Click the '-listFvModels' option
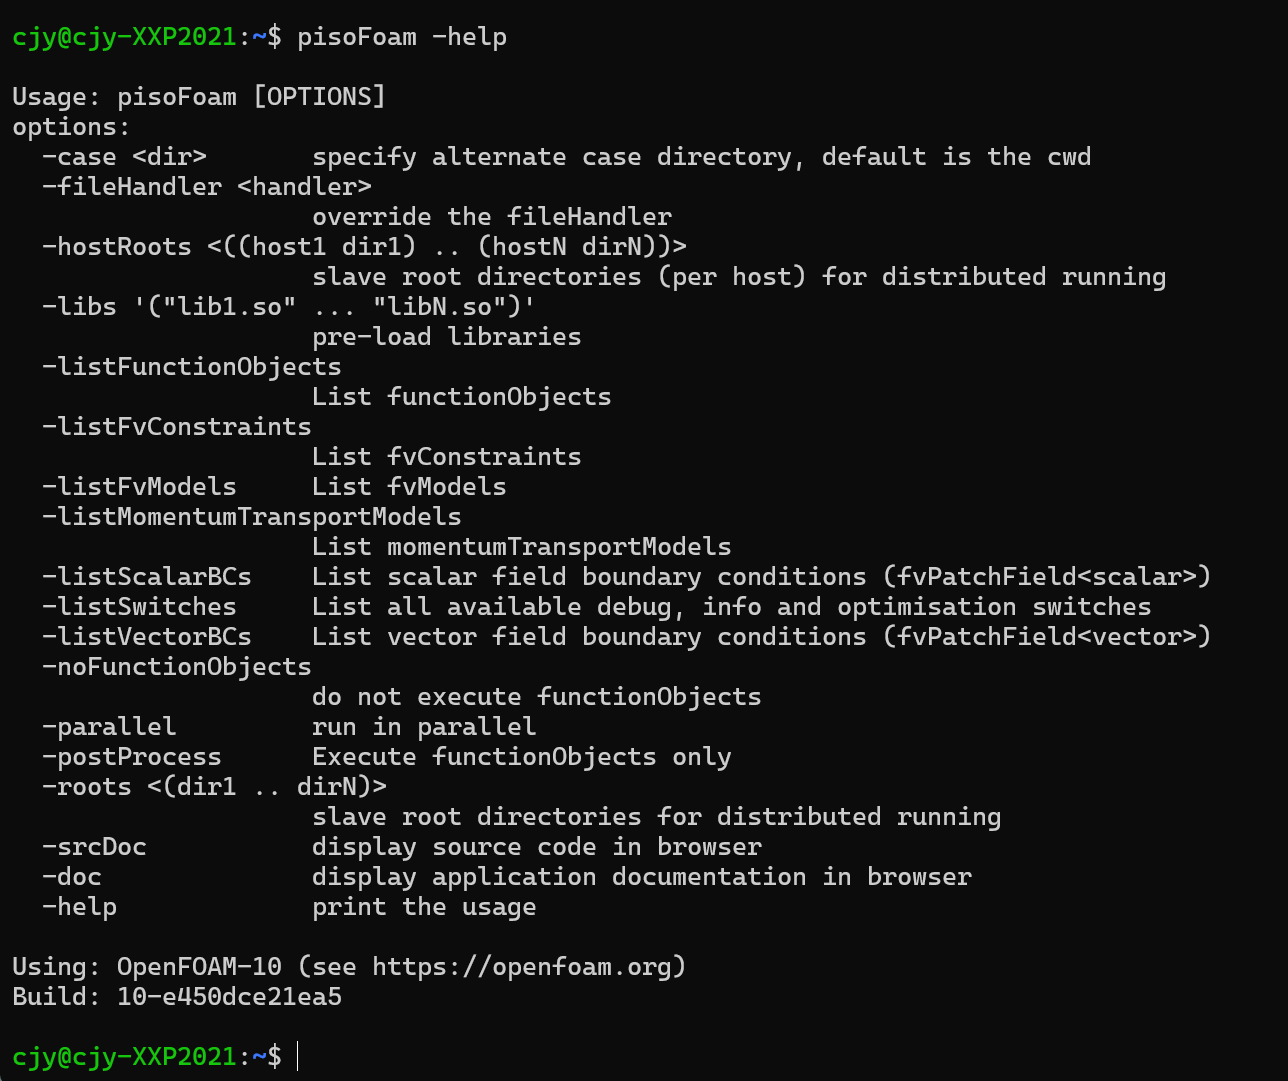 click(139, 487)
